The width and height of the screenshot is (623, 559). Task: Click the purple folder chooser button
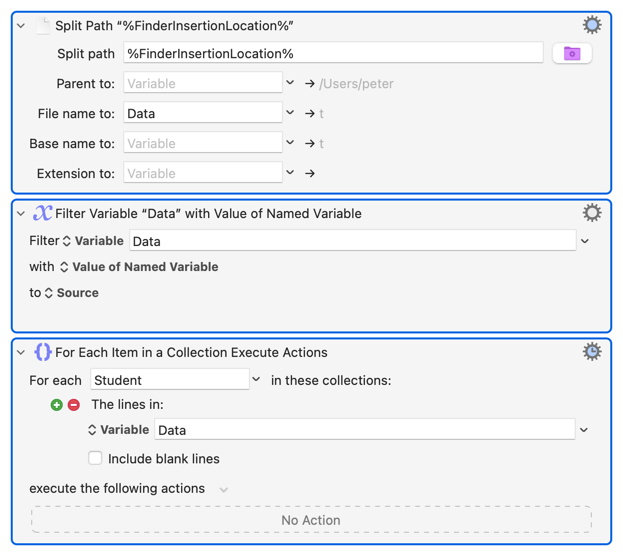point(572,53)
